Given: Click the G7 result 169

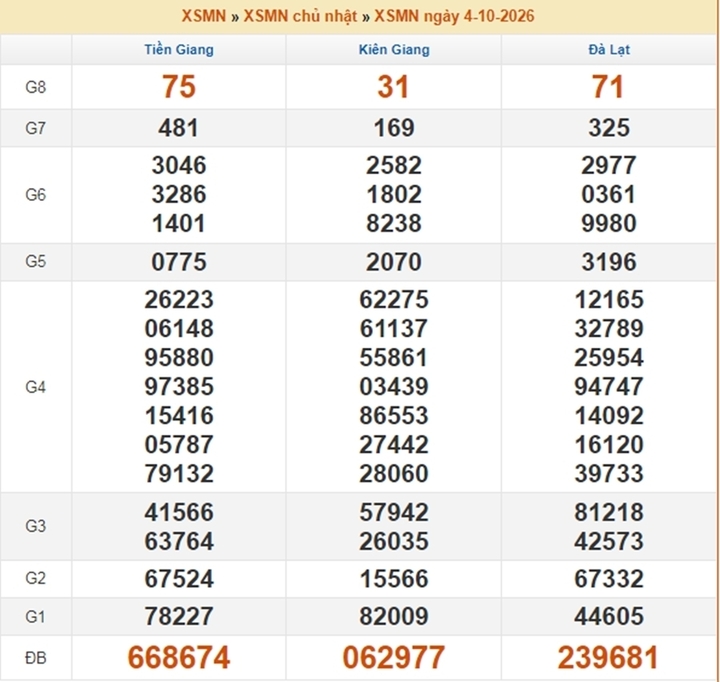Looking at the screenshot, I should point(394,128).
